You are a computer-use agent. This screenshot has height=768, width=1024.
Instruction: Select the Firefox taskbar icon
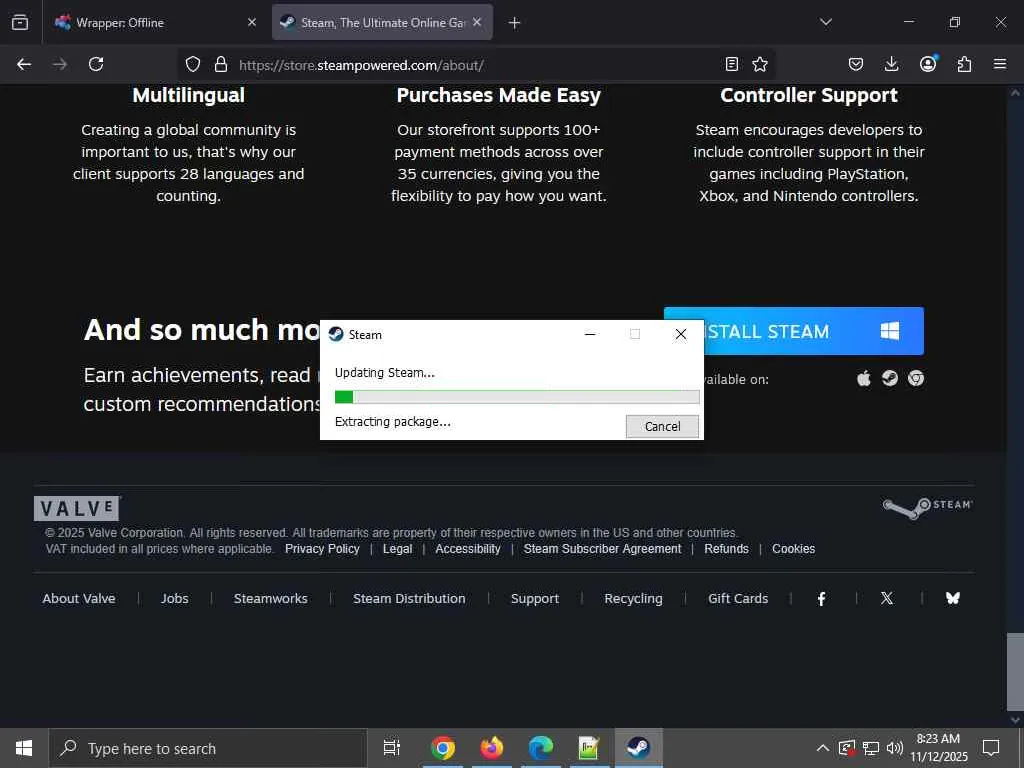pyautogui.click(x=492, y=748)
